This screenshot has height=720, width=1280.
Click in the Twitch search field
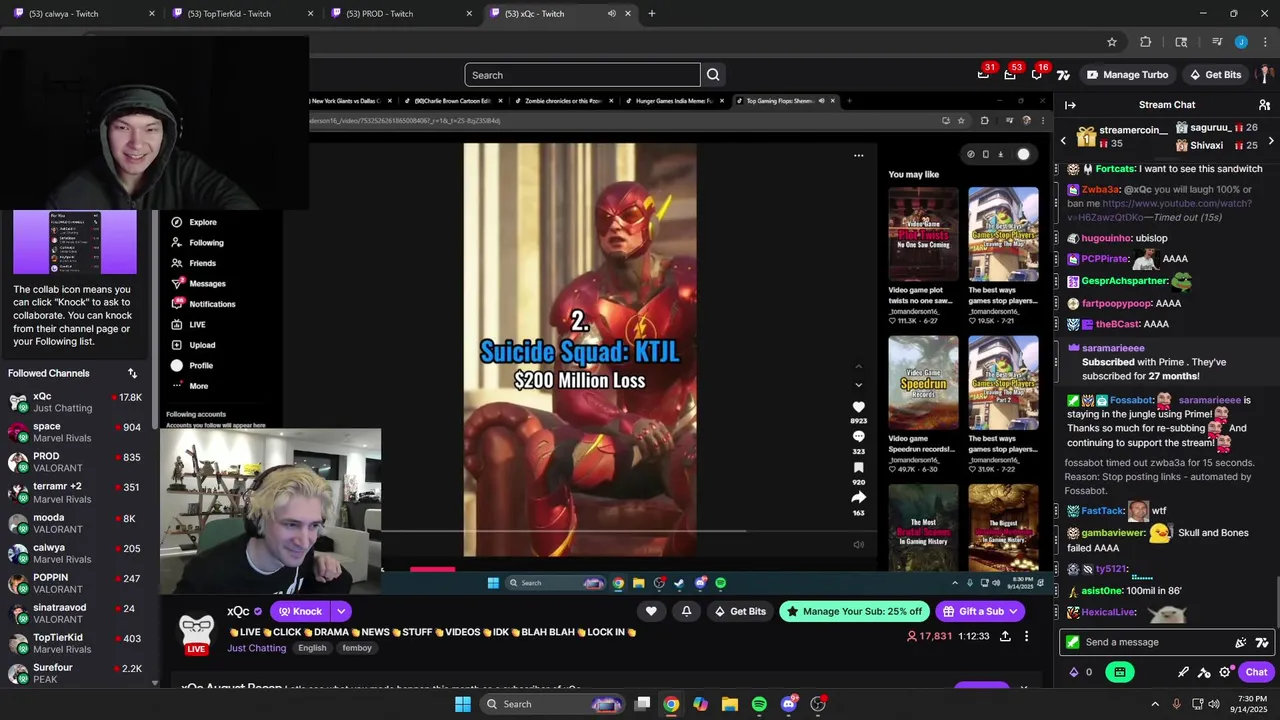point(582,75)
